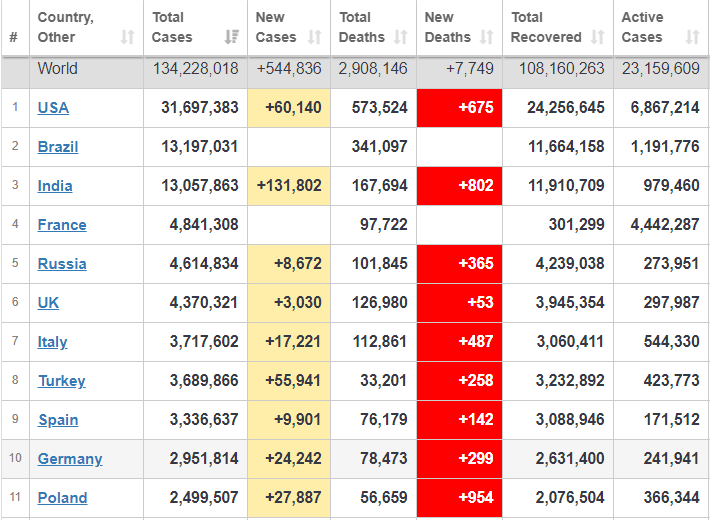Click Poland's red +954 new deaths cell

pos(460,498)
